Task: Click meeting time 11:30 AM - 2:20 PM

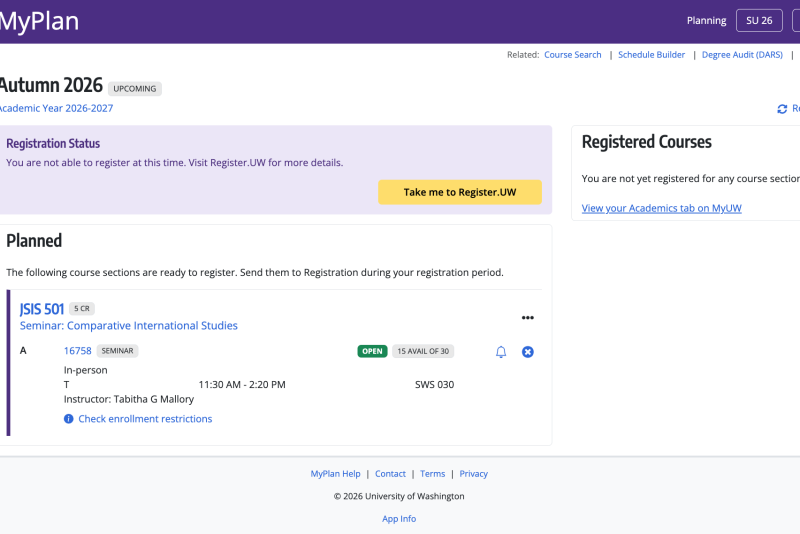Action: (x=242, y=385)
